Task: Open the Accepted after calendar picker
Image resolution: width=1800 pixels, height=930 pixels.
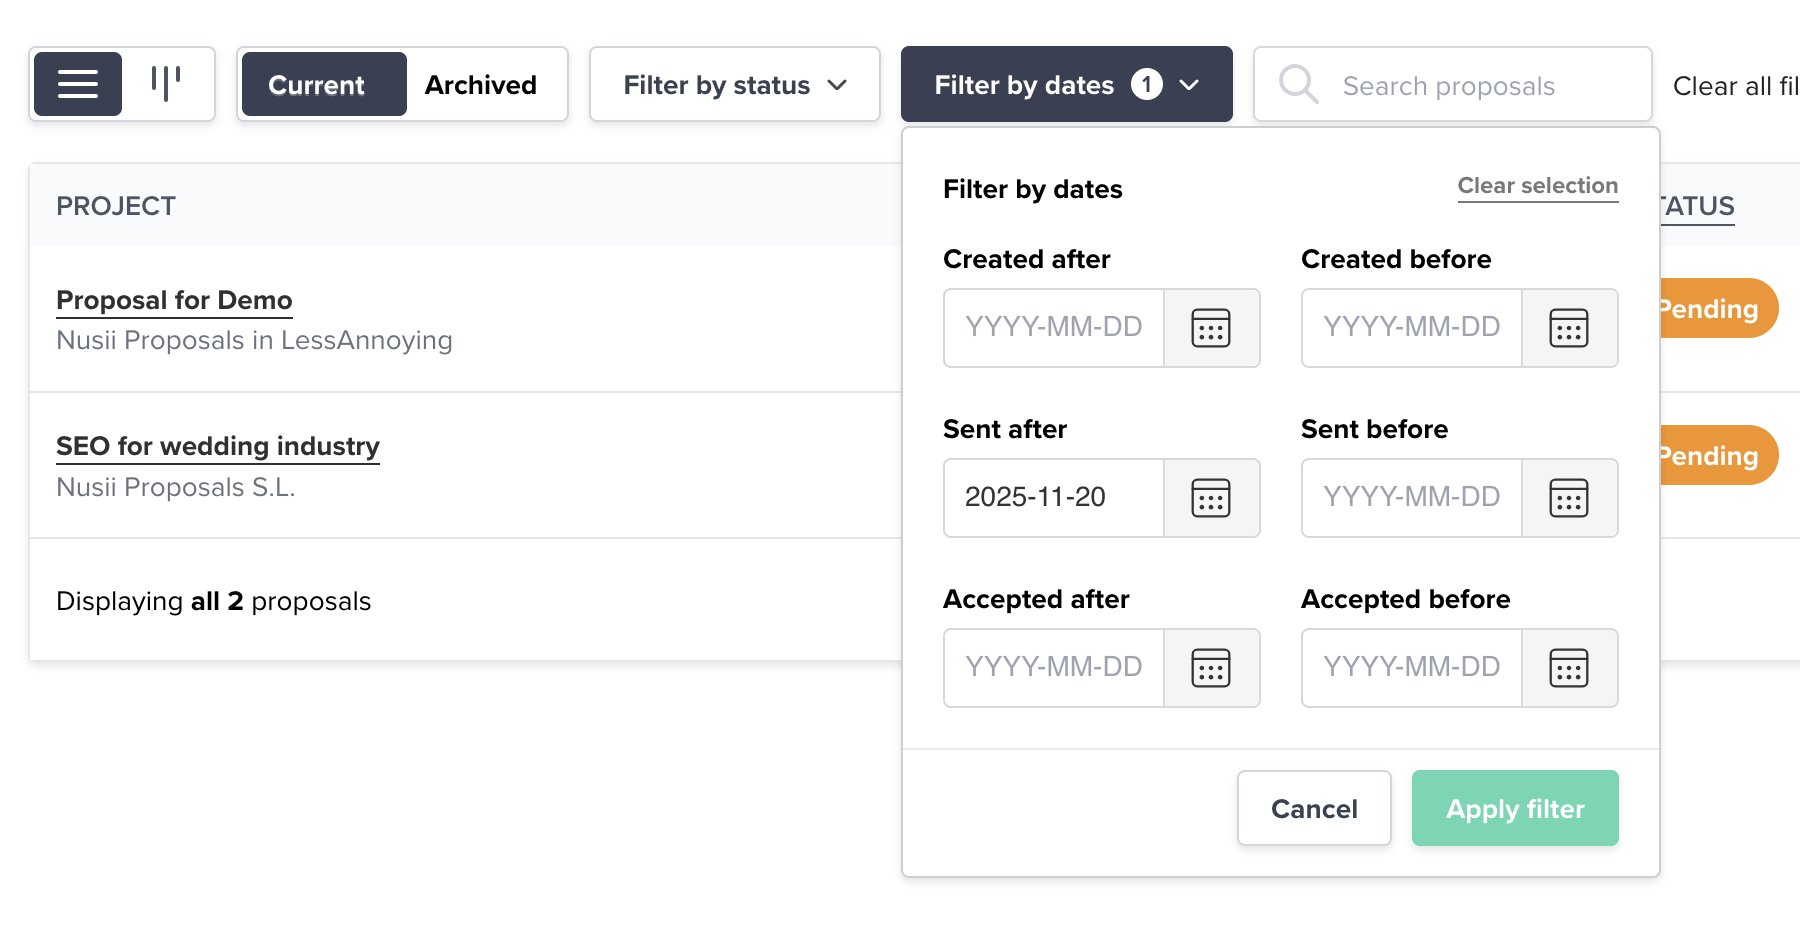Action: tap(1211, 668)
